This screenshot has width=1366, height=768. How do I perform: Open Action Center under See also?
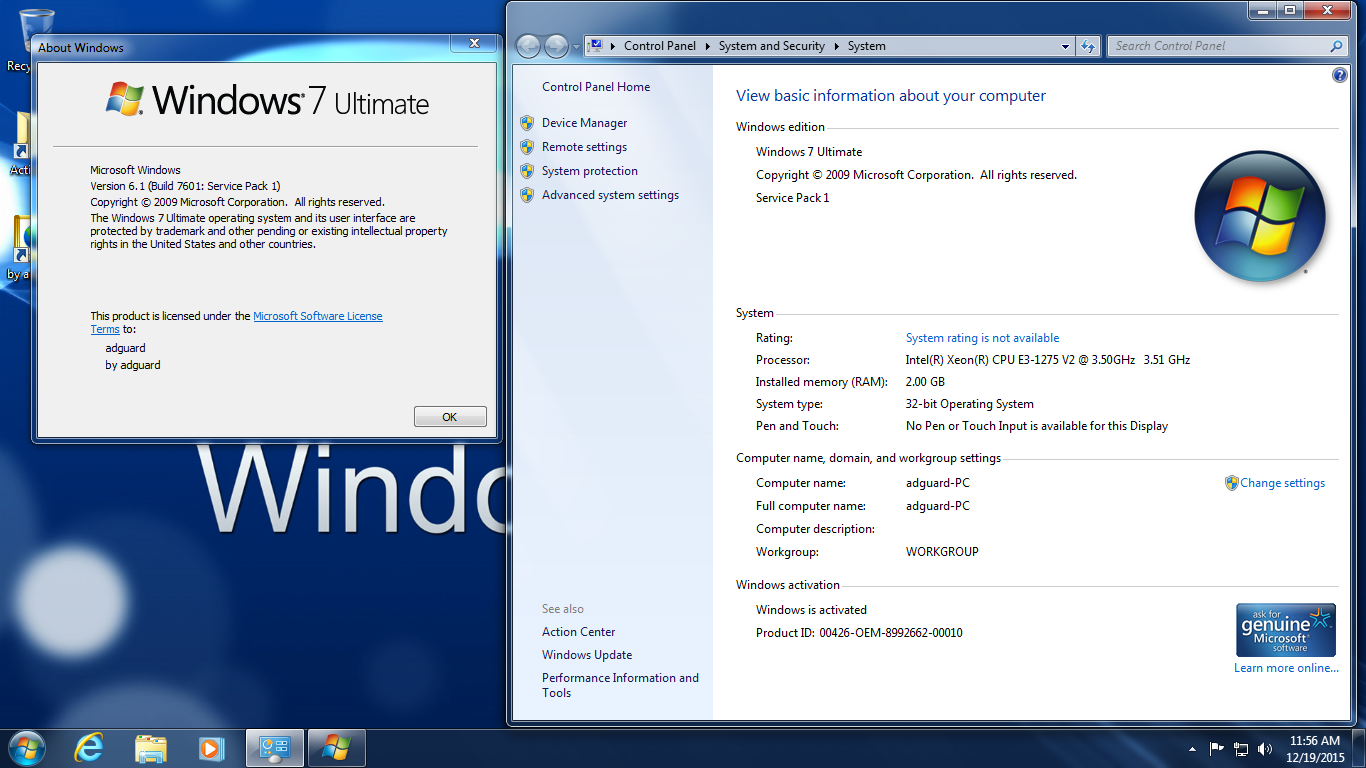point(579,632)
